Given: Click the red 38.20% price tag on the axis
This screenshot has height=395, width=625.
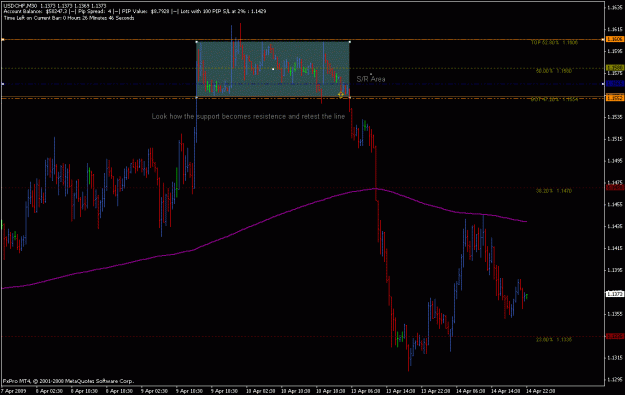Looking at the screenshot, I should 615,187.
